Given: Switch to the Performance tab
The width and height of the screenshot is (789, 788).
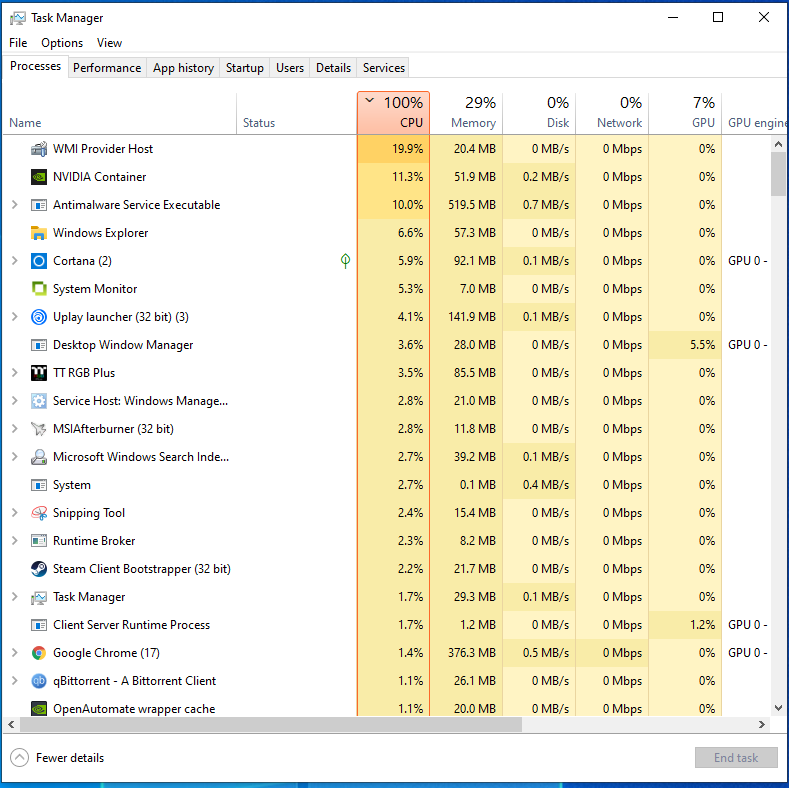Looking at the screenshot, I should tap(107, 68).
